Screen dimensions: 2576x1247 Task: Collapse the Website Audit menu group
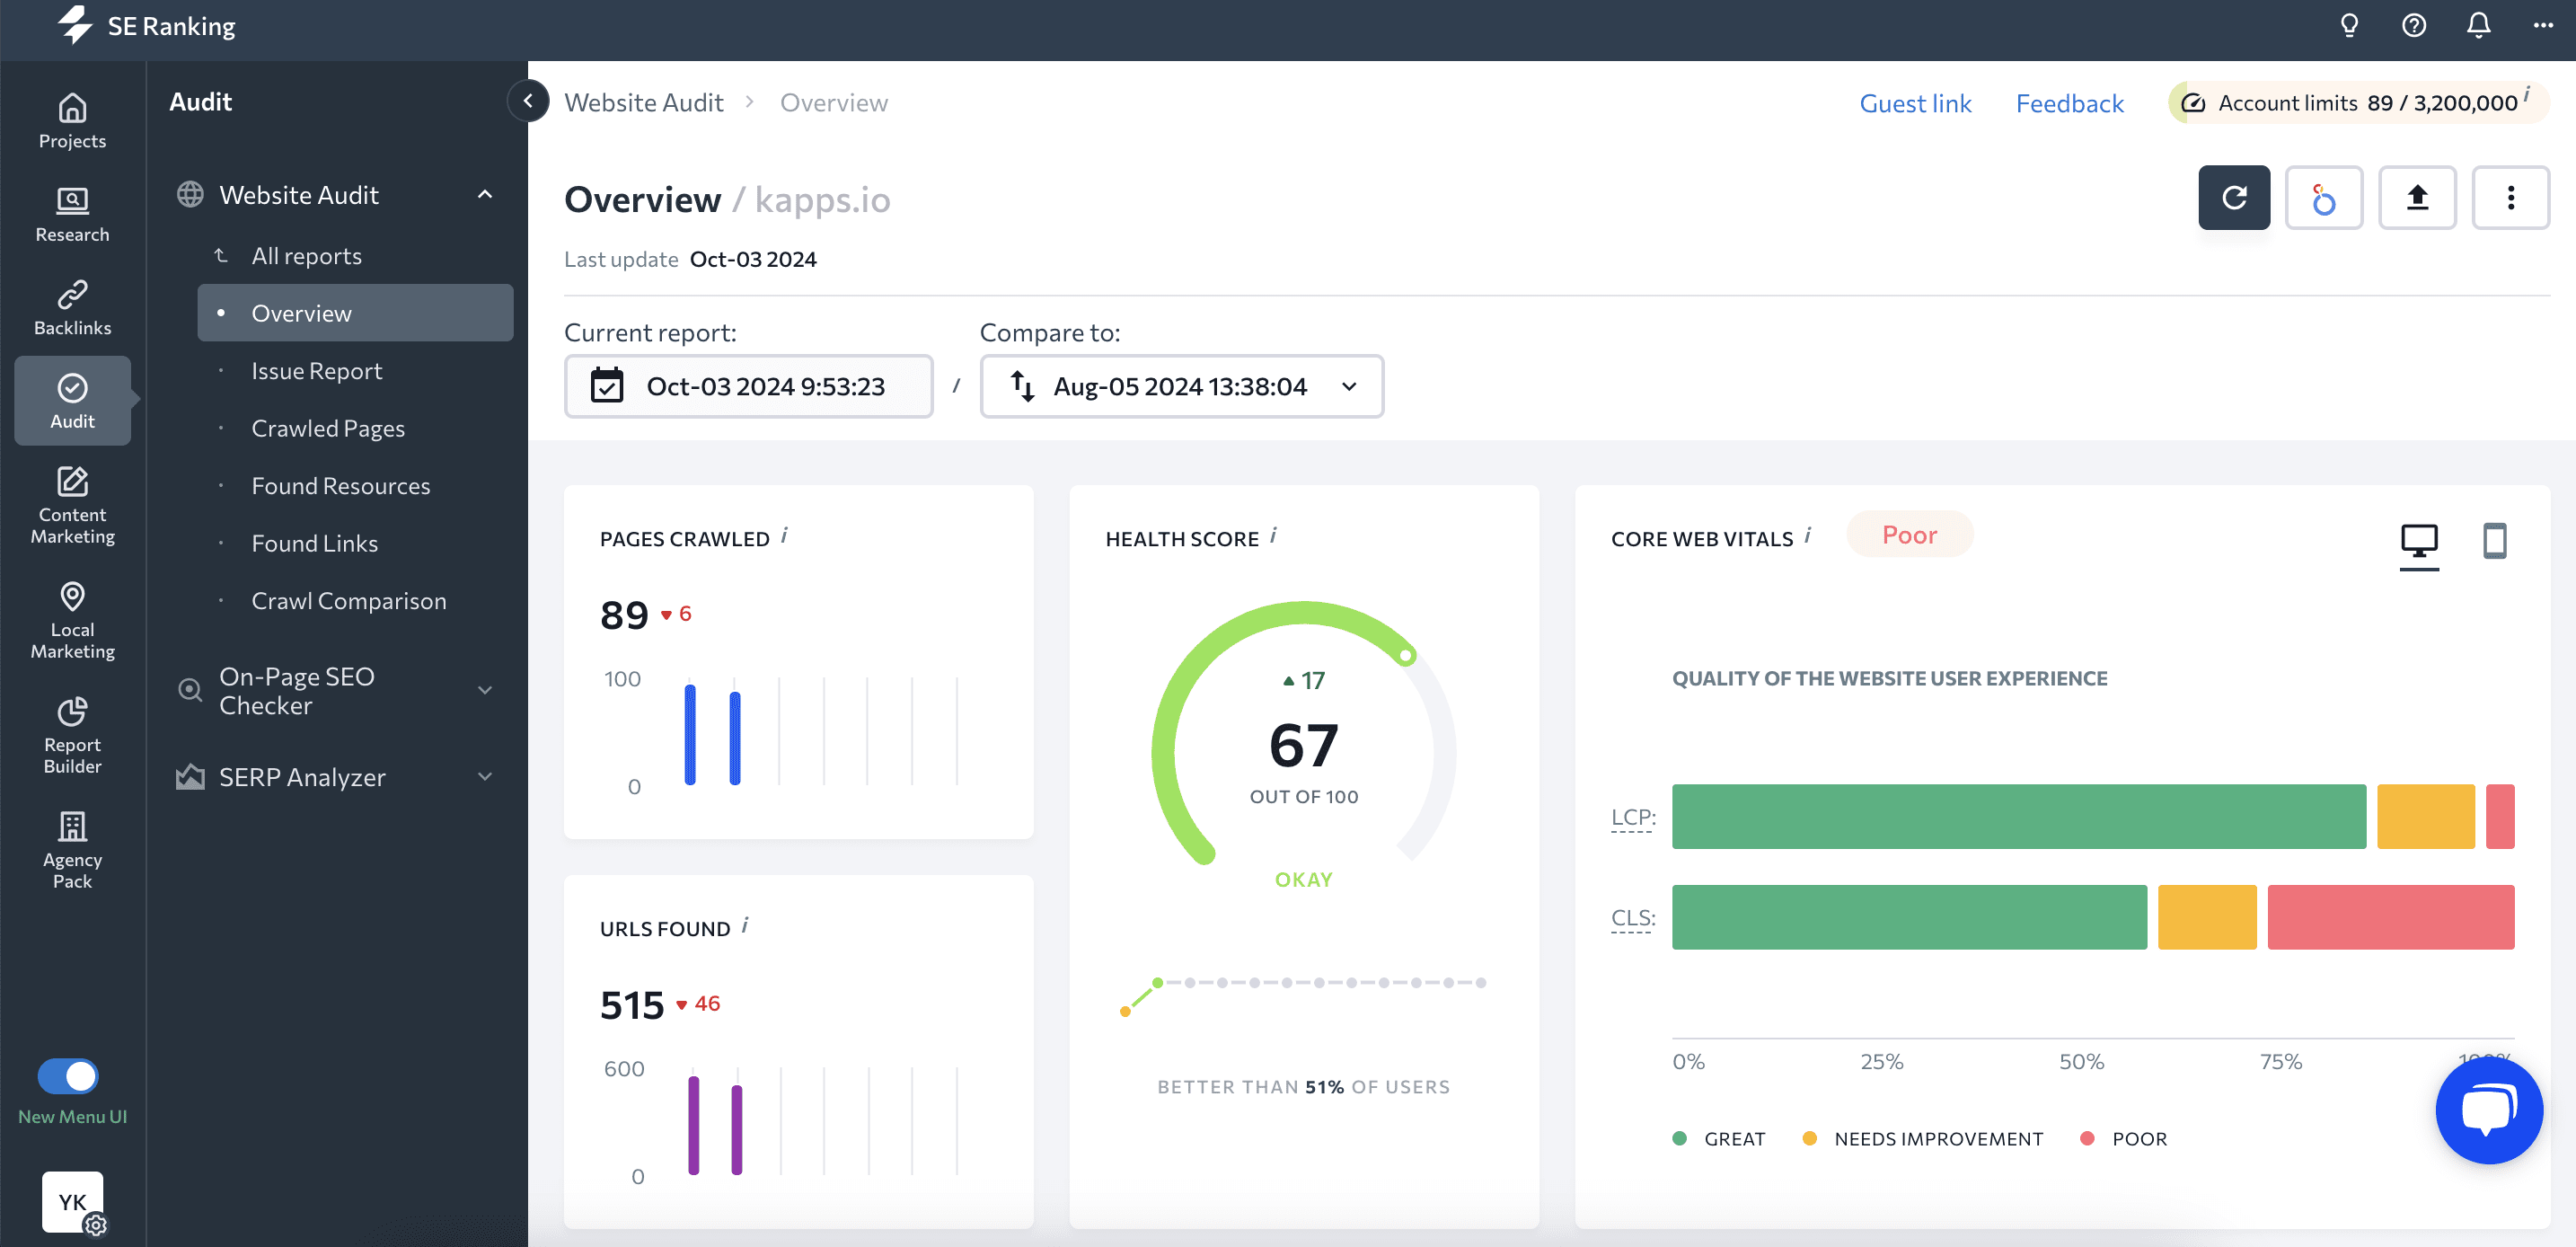pyautogui.click(x=485, y=195)
